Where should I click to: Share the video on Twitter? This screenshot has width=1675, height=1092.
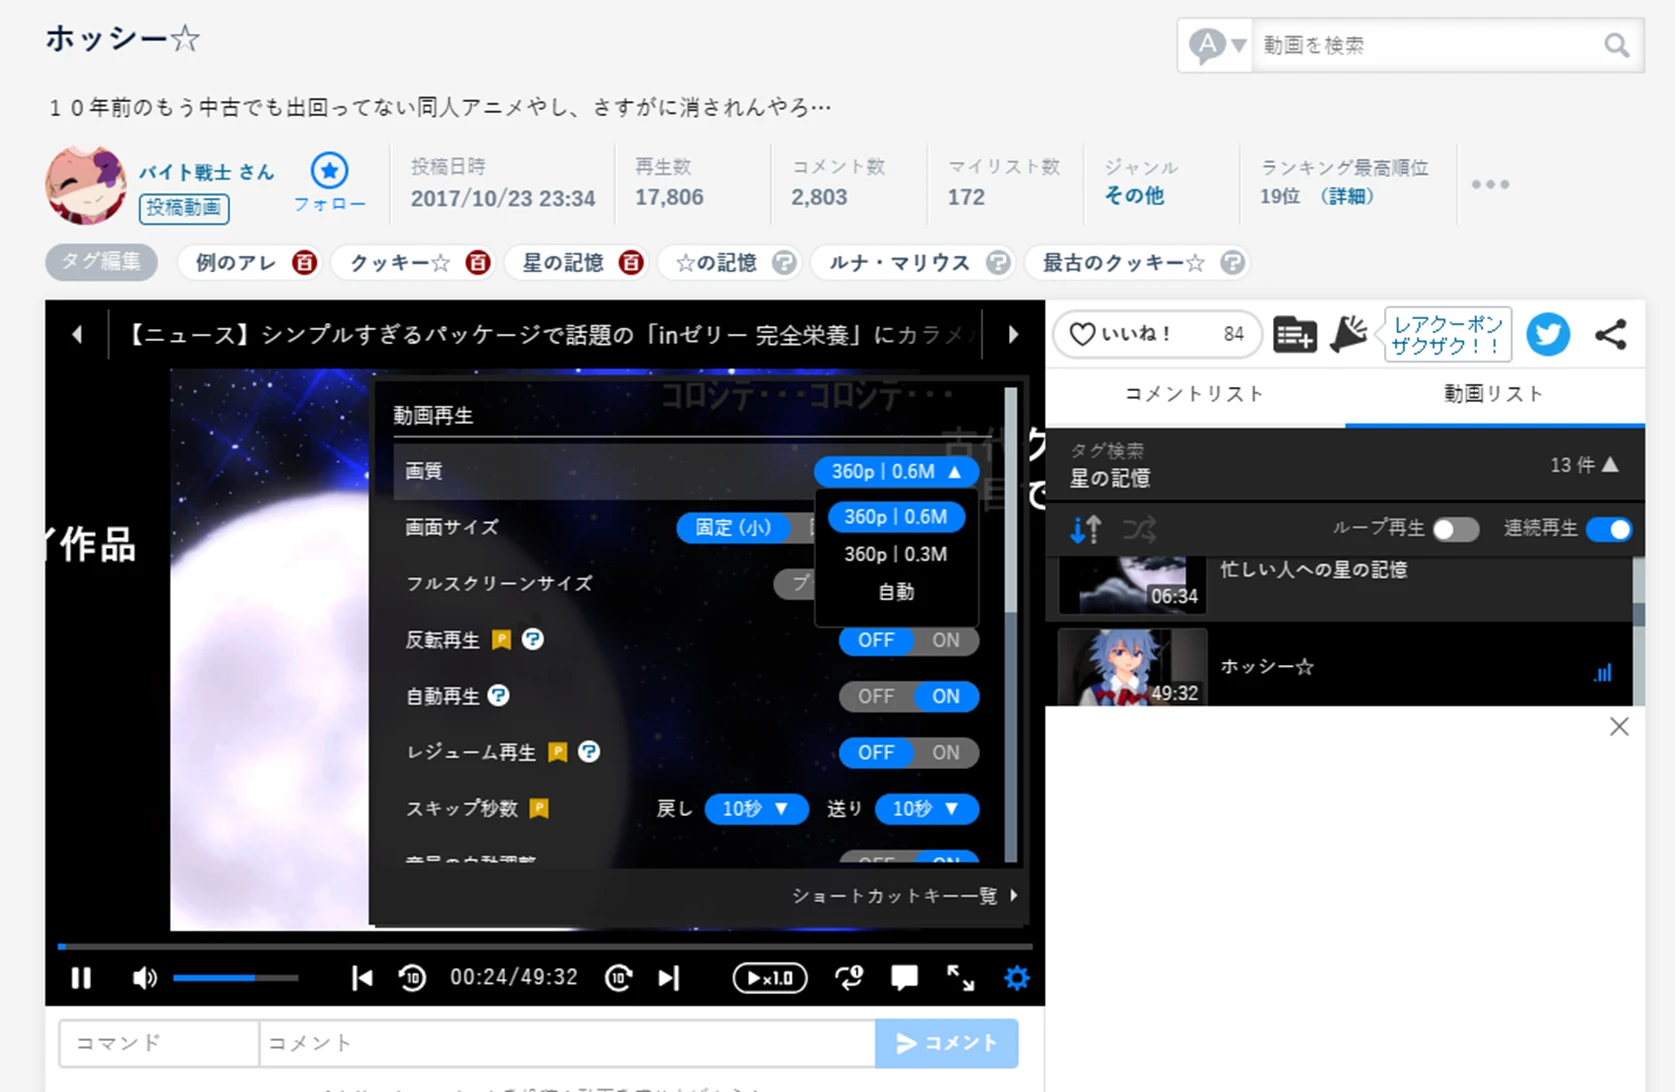(x=1548, y=334)
